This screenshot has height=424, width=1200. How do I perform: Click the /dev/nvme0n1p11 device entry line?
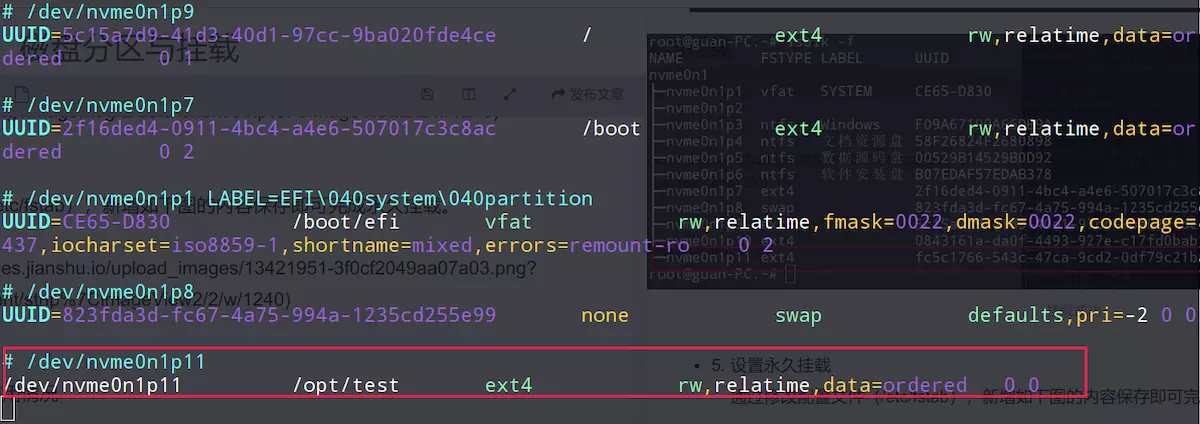[x=92, y=385]
